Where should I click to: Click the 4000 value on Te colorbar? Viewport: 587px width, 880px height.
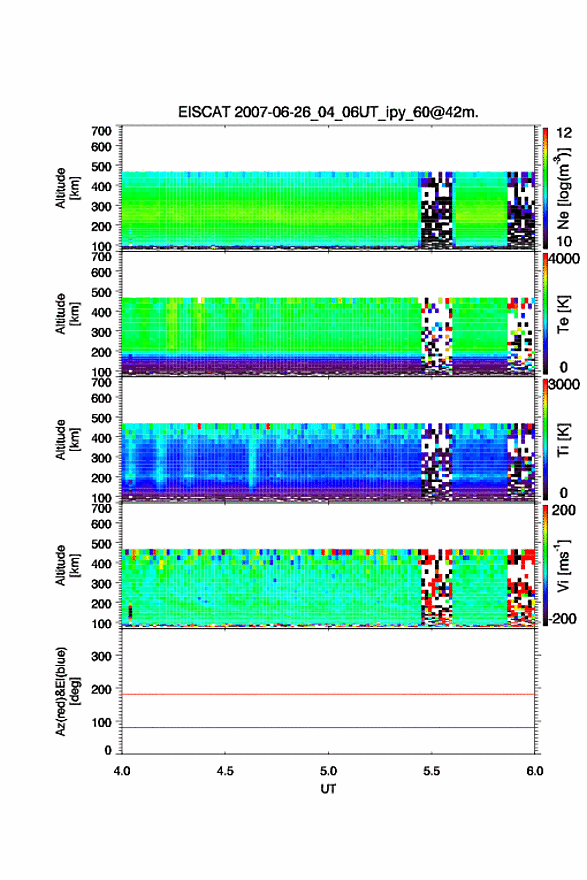(x=565, y=259)
